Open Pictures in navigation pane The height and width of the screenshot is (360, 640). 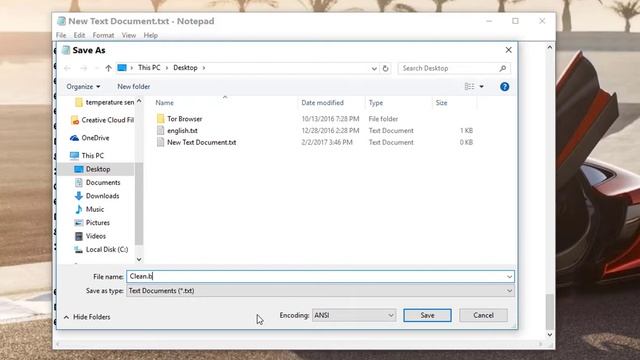tap(98, 223)
